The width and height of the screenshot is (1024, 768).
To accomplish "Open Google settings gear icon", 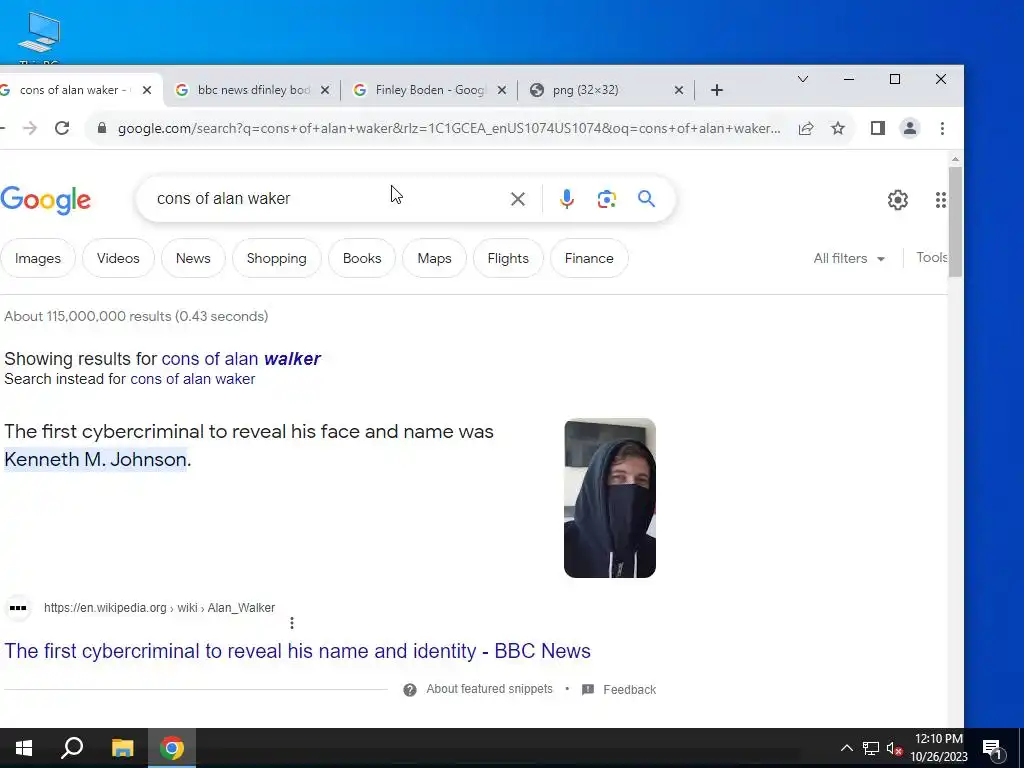I will coord(898,200).
